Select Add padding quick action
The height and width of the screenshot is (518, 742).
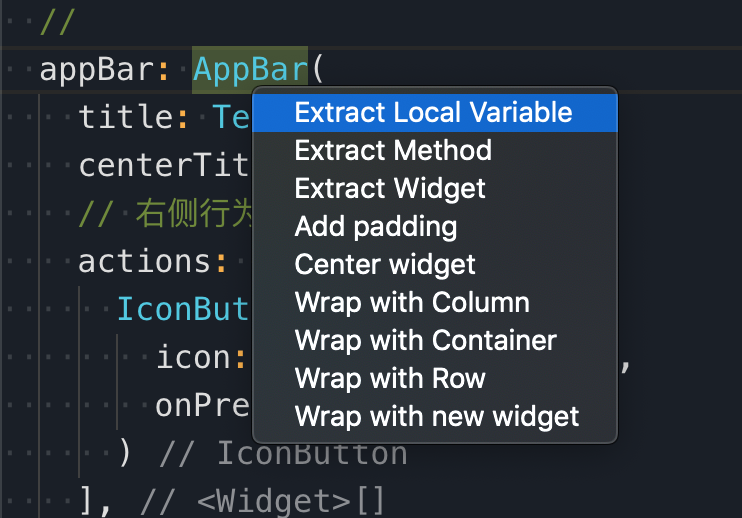point(435,226)
